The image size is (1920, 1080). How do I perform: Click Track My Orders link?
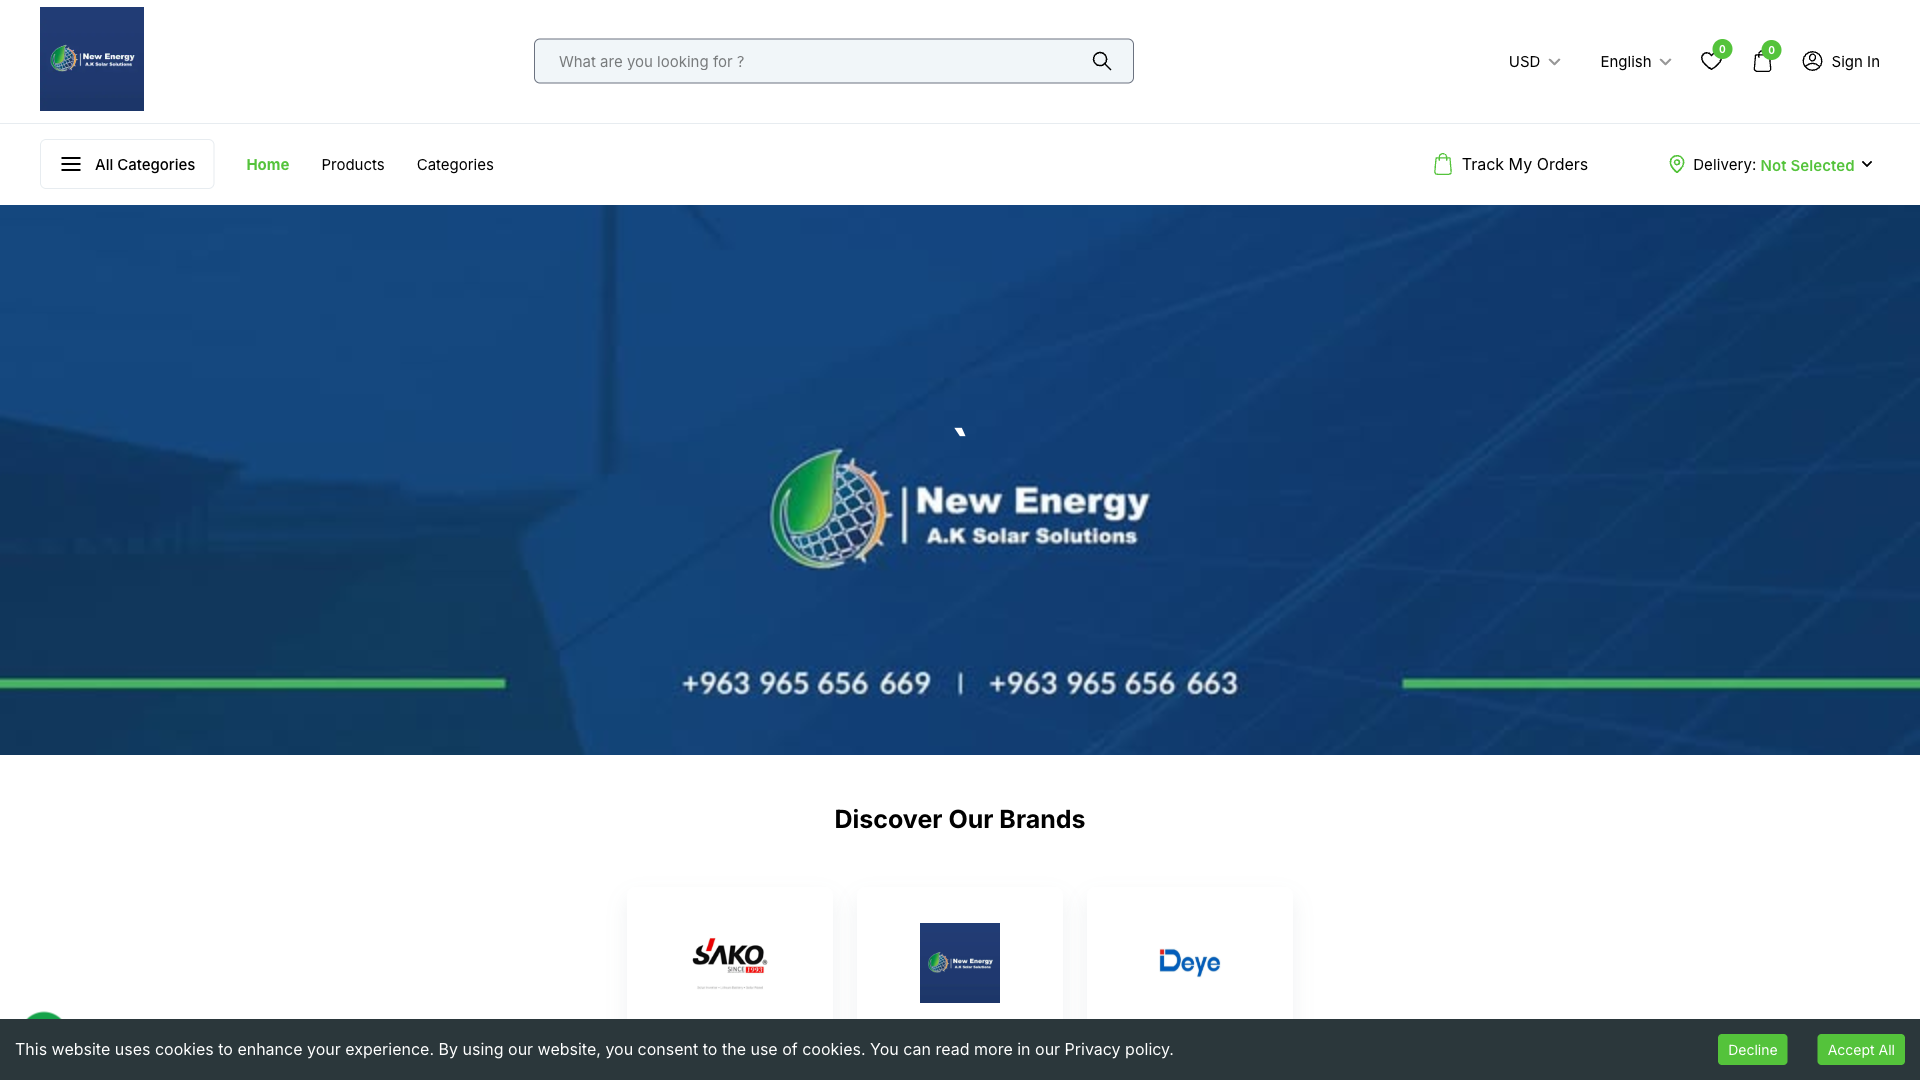coord(1524,164)
